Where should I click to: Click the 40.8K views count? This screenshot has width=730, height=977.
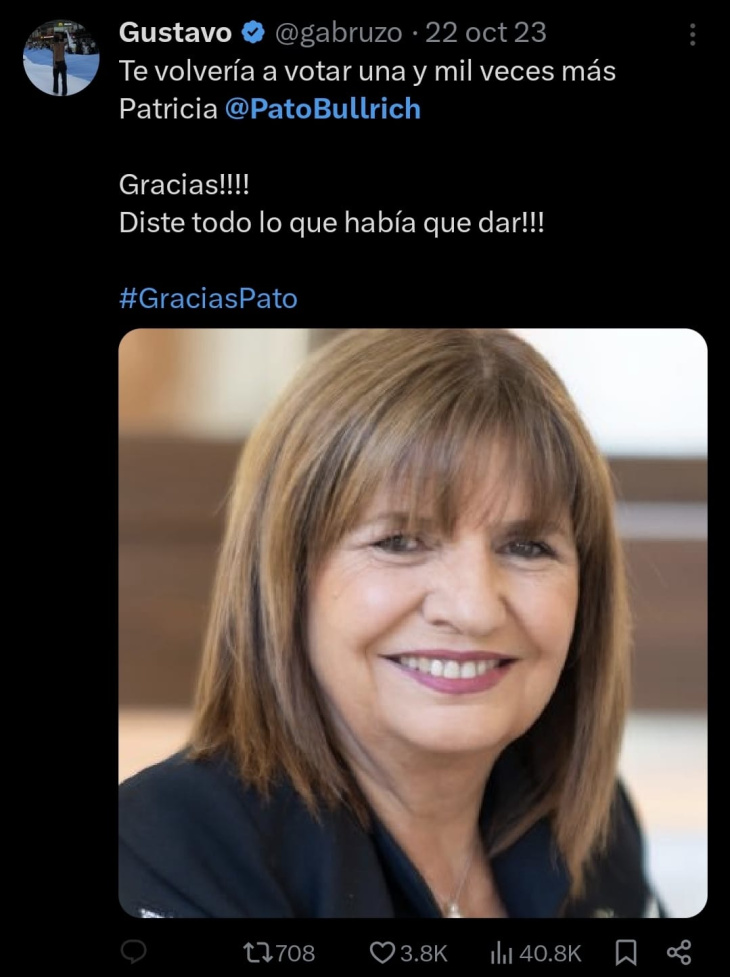[549, 953]
